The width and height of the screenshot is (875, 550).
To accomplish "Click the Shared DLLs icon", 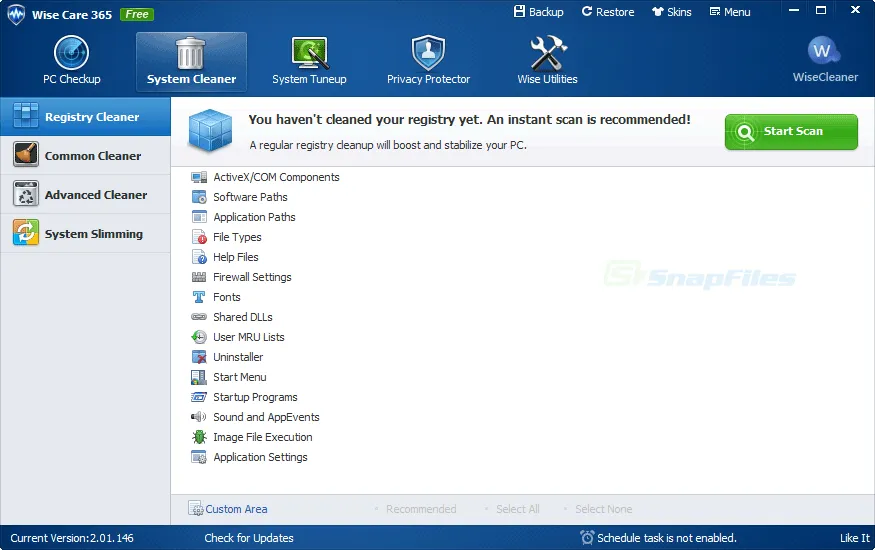I will coord(199,317).
